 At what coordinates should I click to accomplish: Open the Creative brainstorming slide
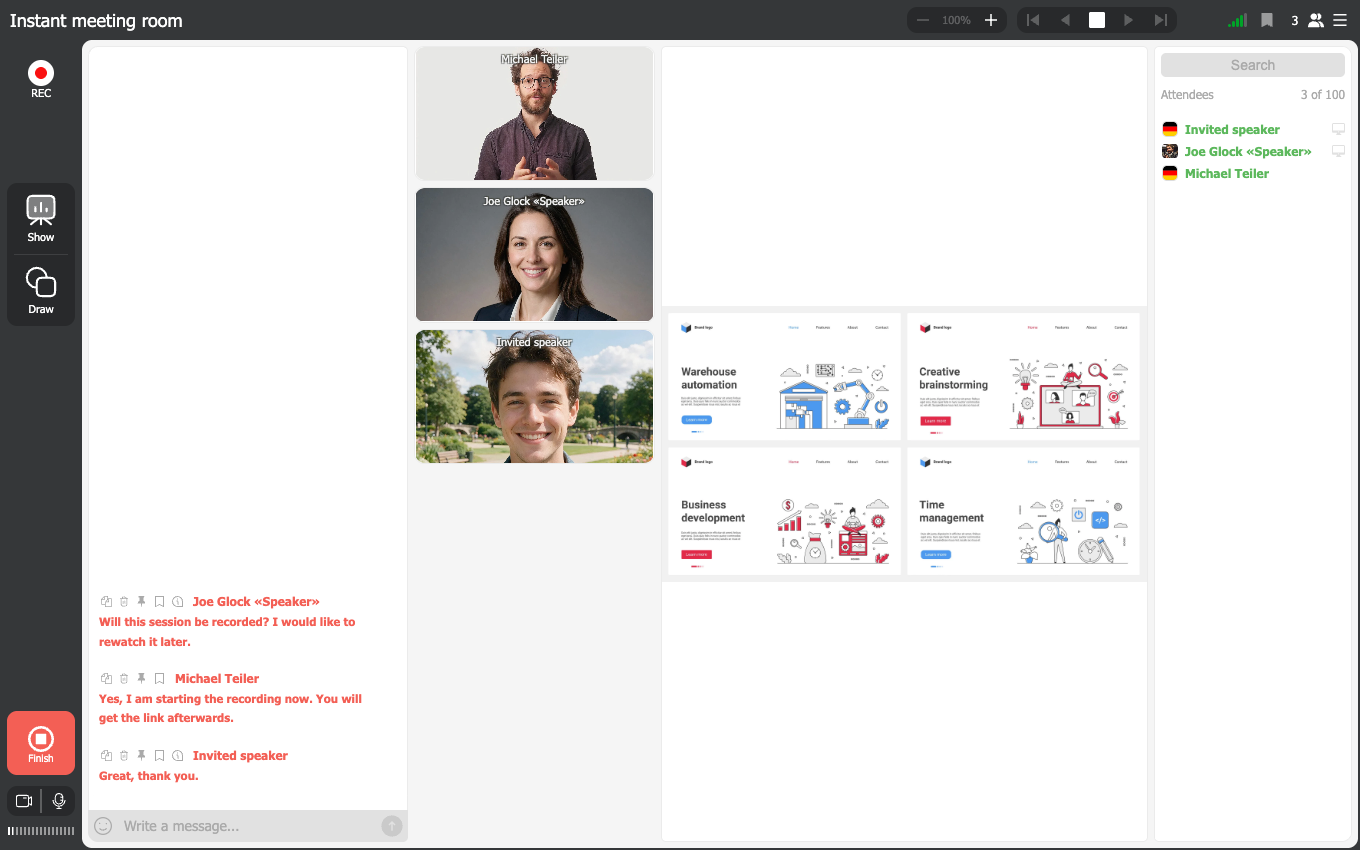coord(1023,376)
